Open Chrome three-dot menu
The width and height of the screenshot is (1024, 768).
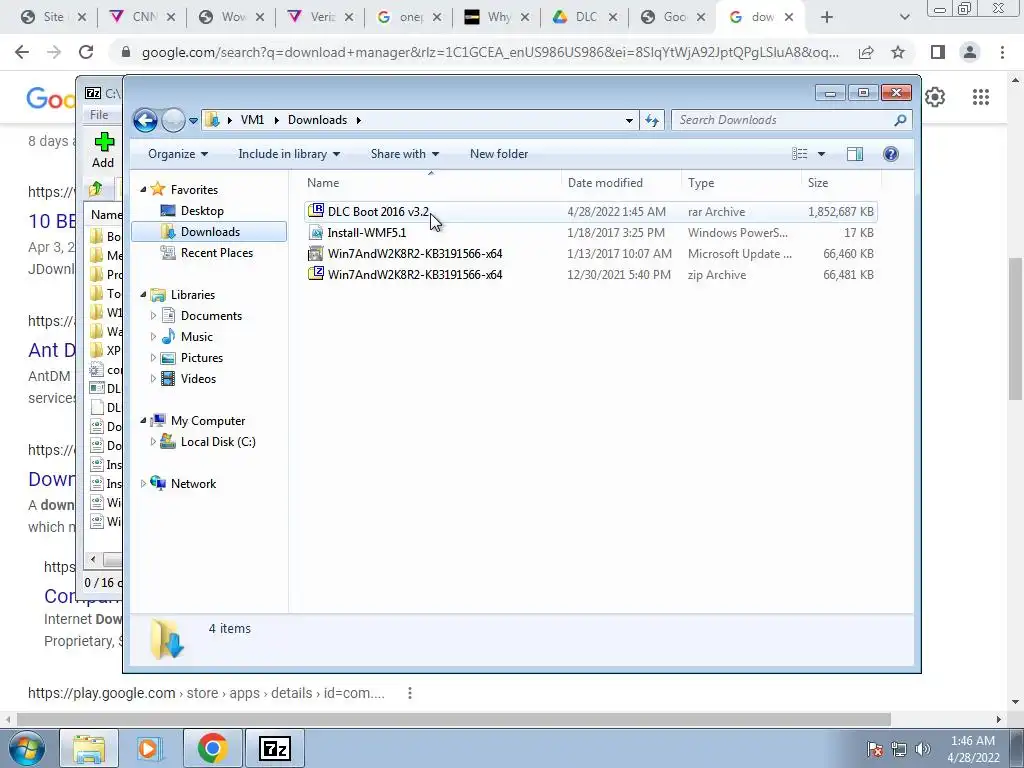[x=1002, y=52]
